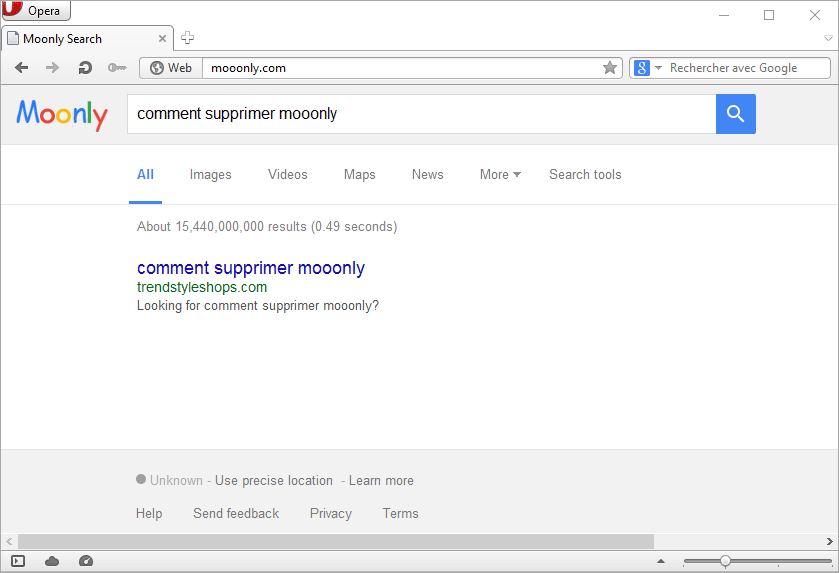Open the comment supprimer mooonly result link
Screen dimensions: 839x573
click(251, 268)
